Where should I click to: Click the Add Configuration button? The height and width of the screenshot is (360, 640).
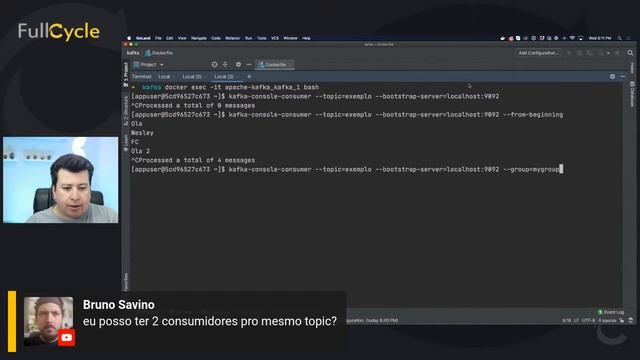coord(538,53)
